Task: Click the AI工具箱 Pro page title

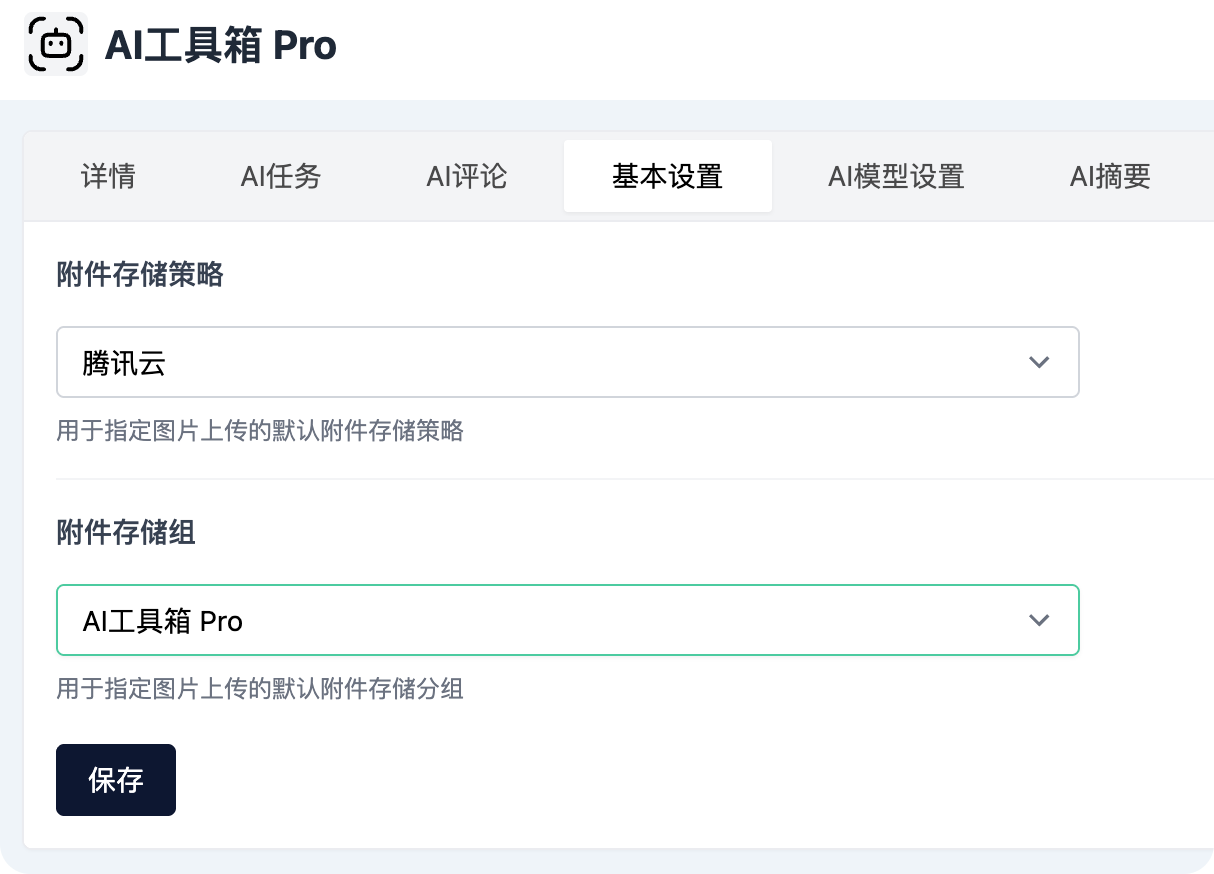Action: pyautogui.click(x=221, y=45)
